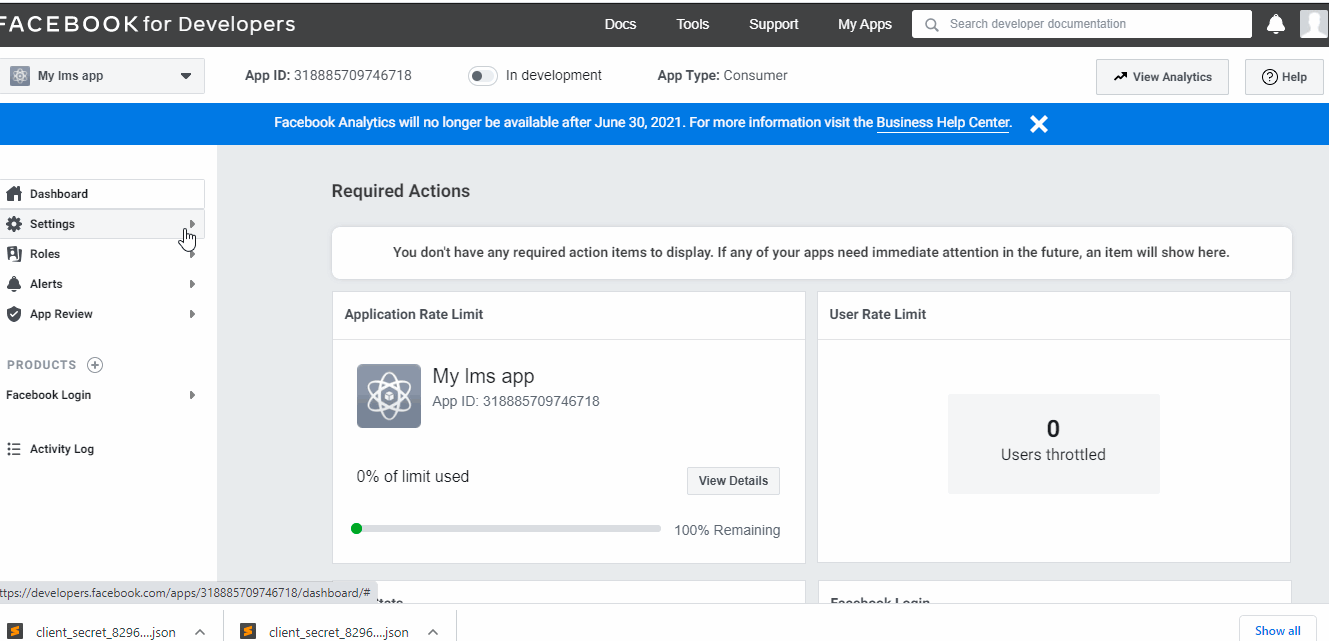Click the My lms app atom icon in selector
Screen dimensions: 1329x641
(20, 76)
